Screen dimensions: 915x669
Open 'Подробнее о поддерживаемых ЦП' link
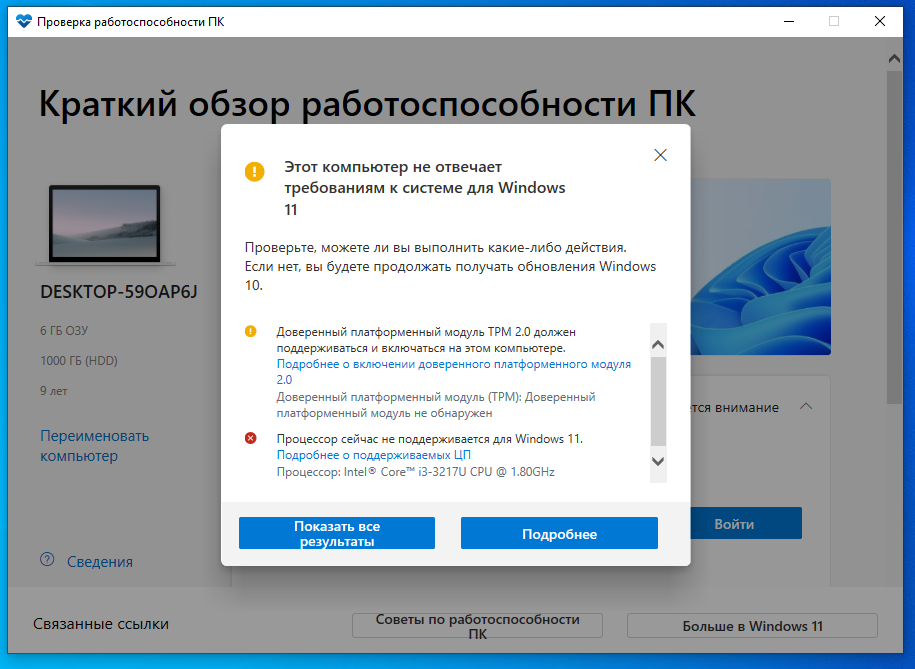[x=373, y=455]
